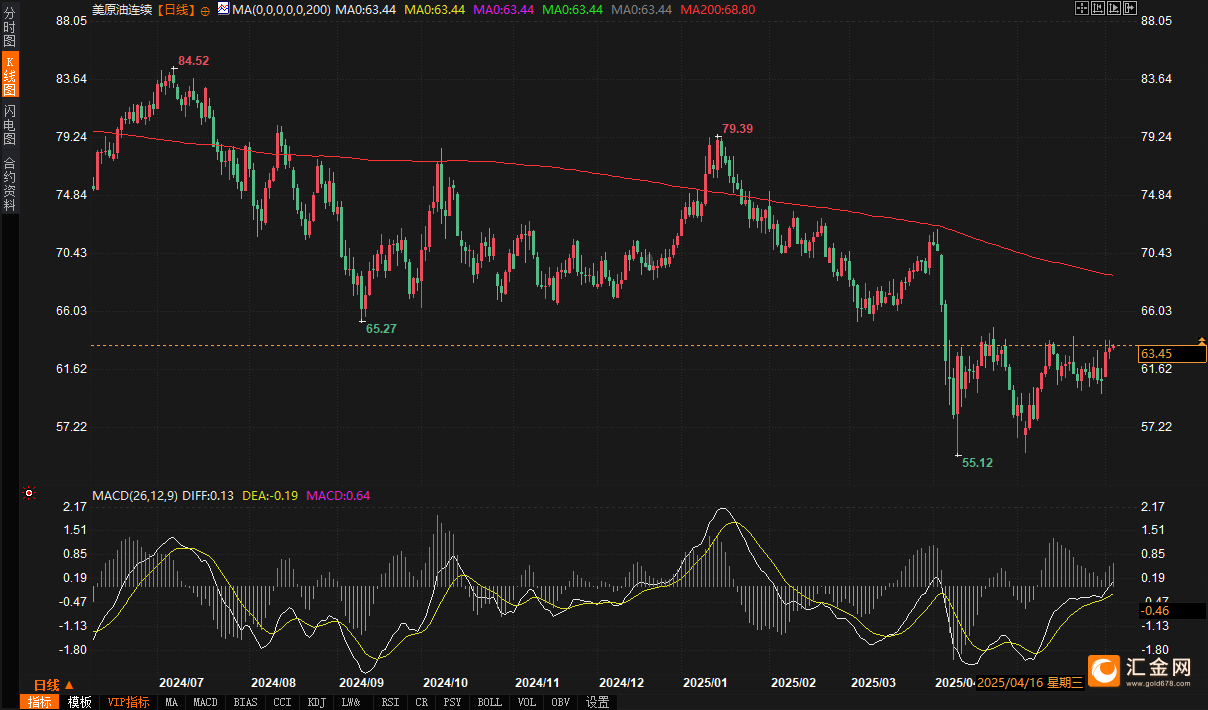Click the current price tag 63.45

[x=1172, y=354]
